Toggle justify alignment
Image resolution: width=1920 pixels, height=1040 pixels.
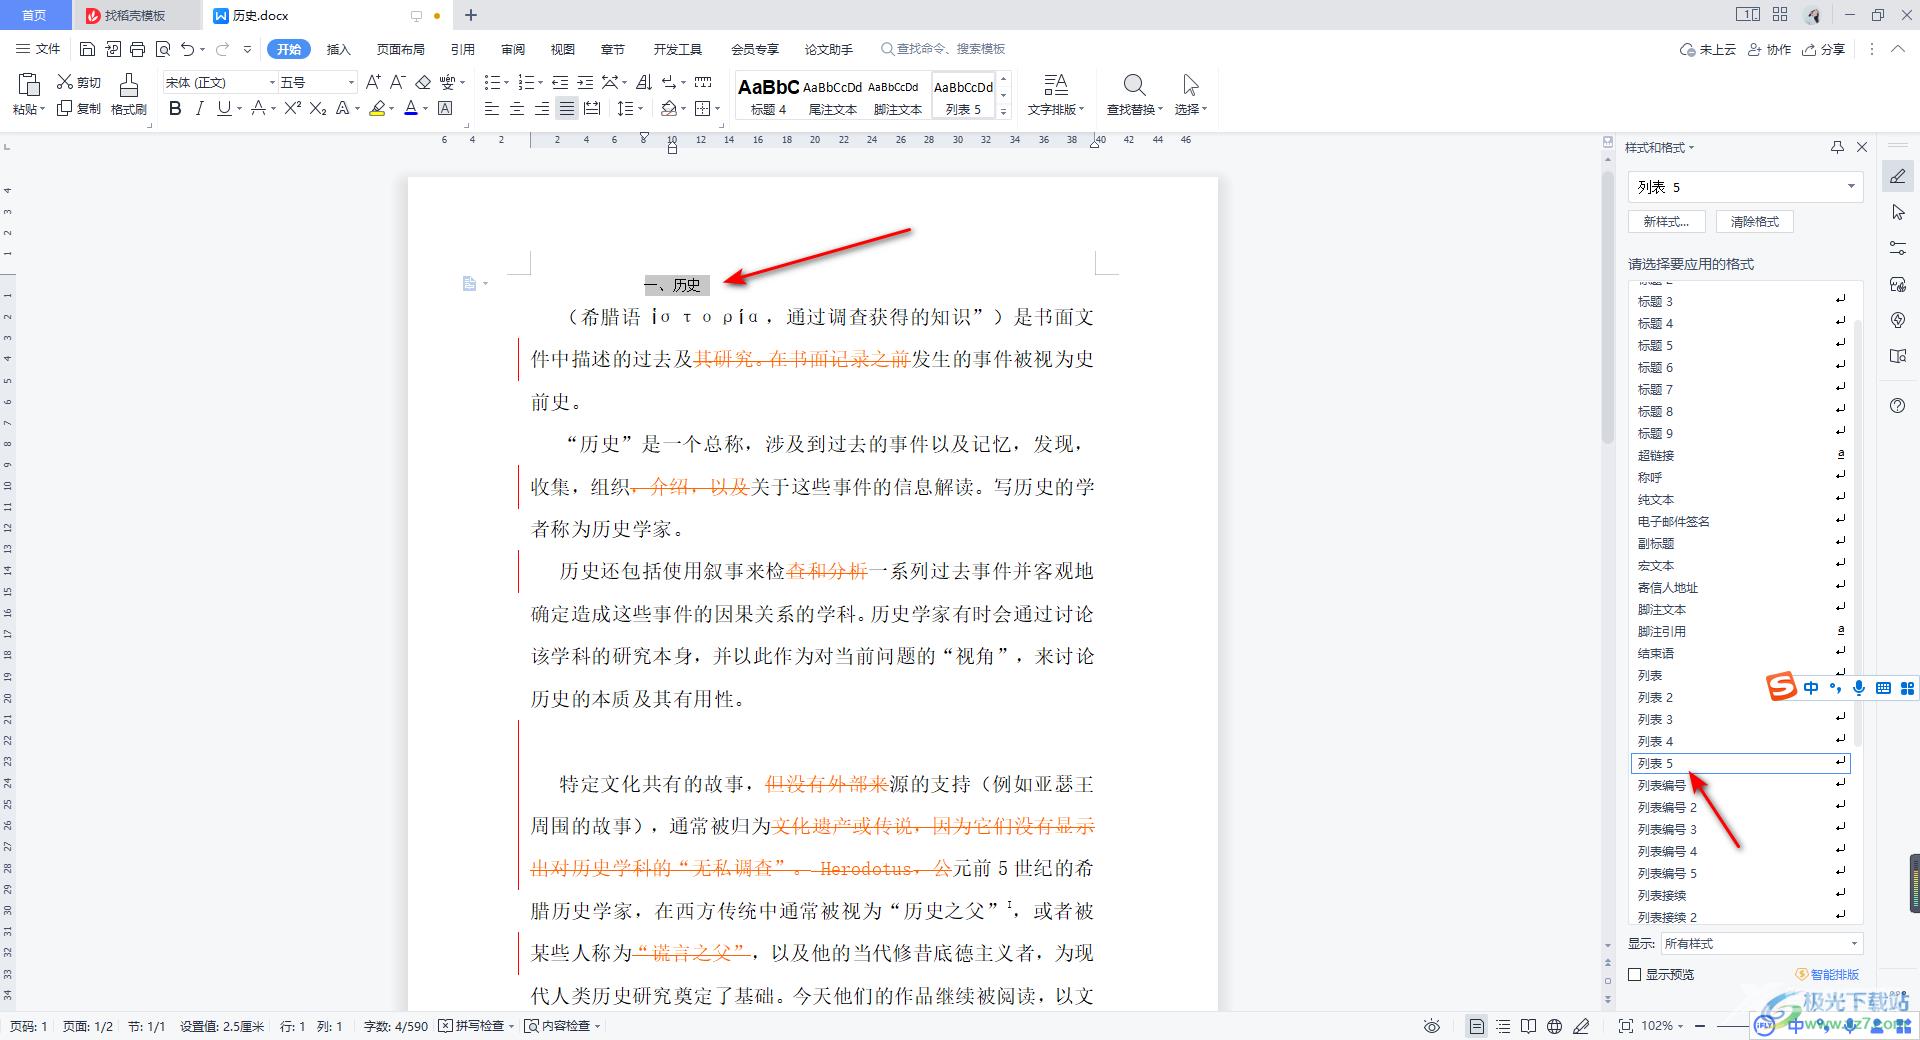tap(566, 108)
